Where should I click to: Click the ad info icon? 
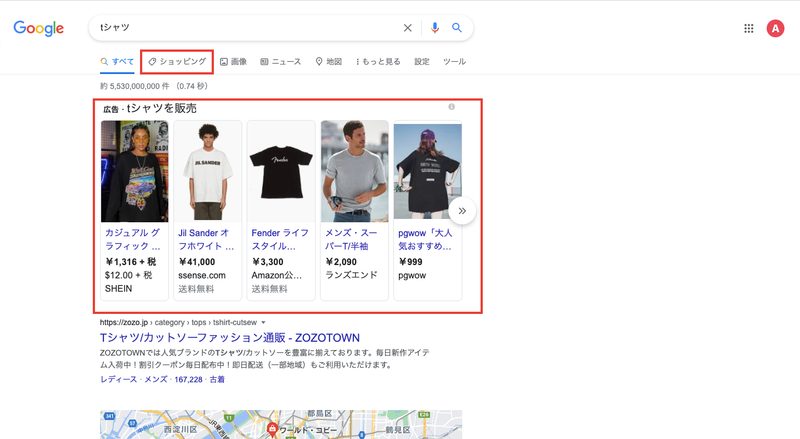click(x=452, y=107)
